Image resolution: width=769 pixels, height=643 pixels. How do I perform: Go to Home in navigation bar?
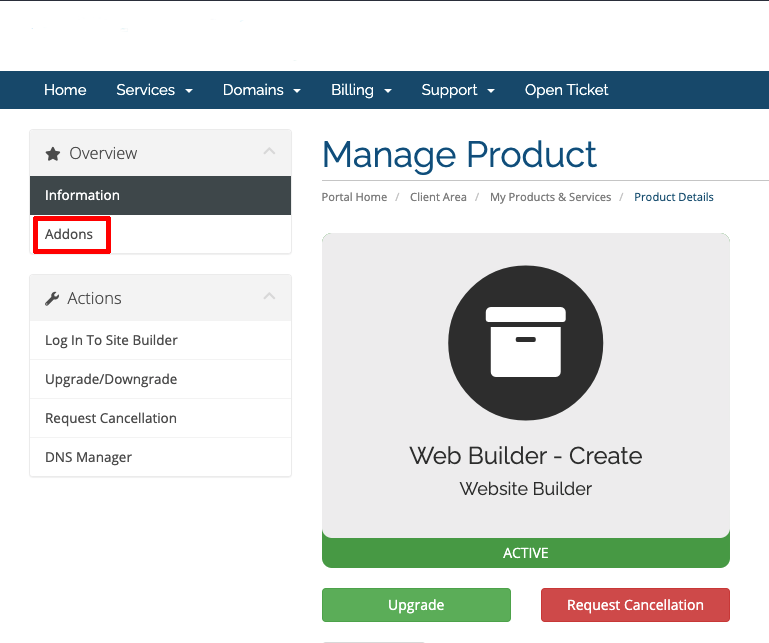coord(65,90)
